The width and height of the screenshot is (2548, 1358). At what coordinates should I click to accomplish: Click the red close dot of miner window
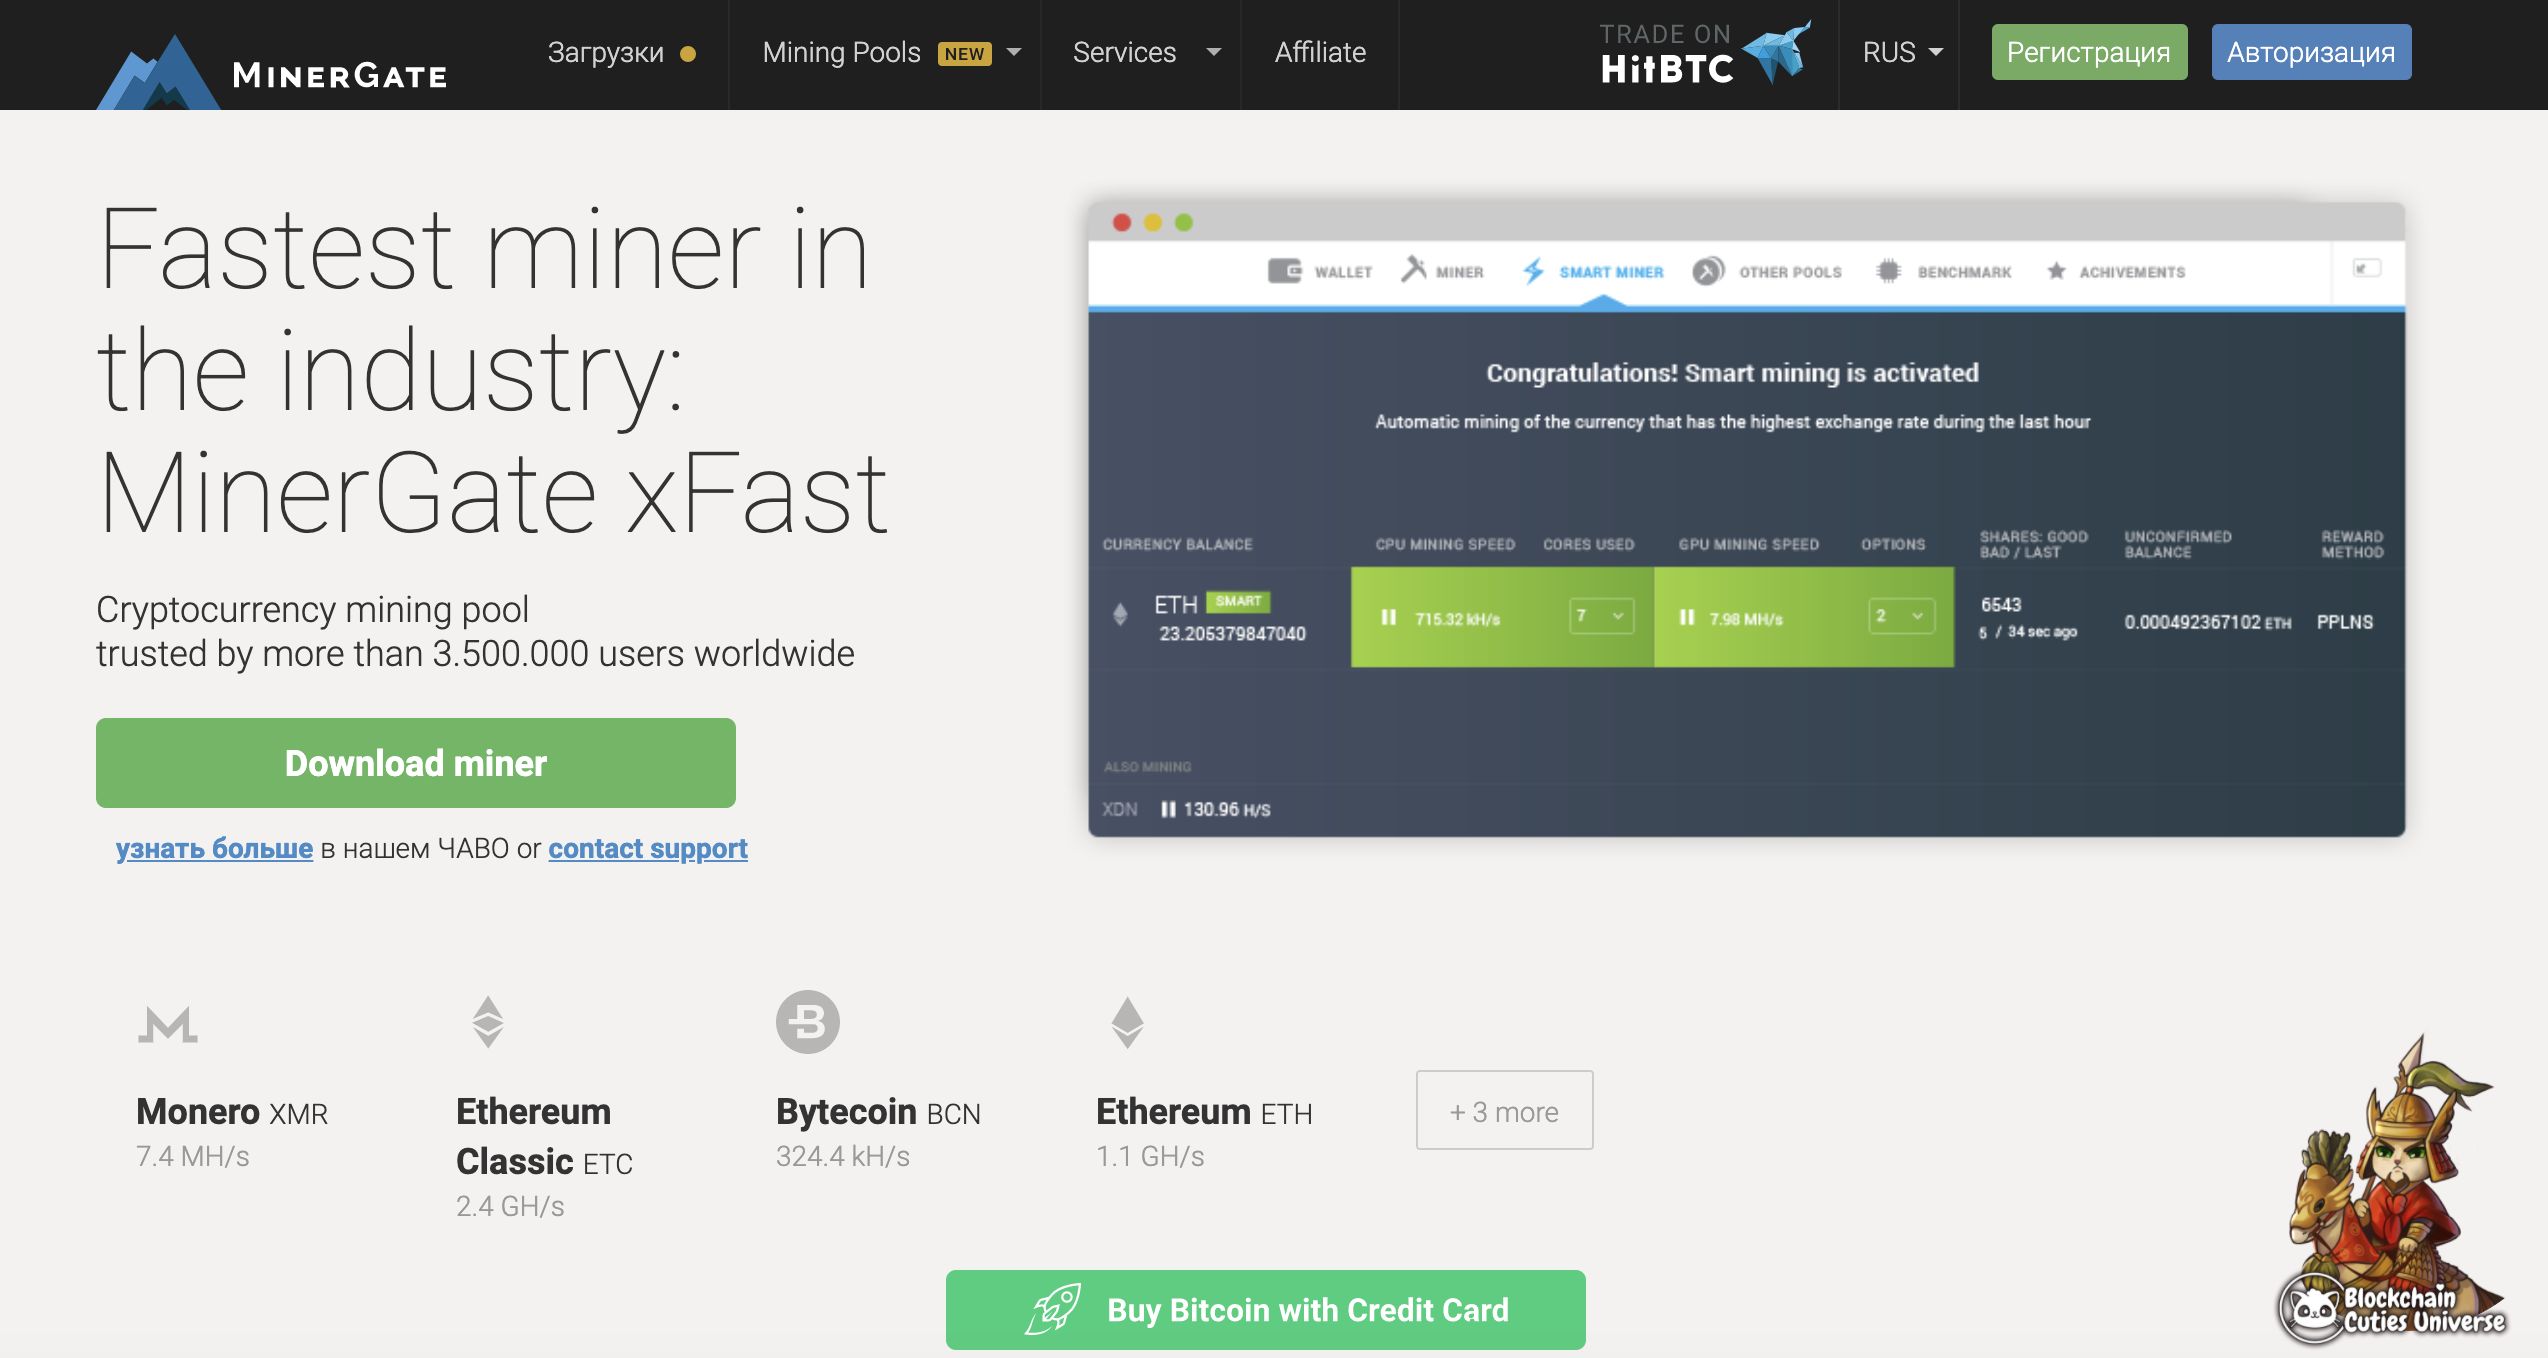tap(1122, 222)
